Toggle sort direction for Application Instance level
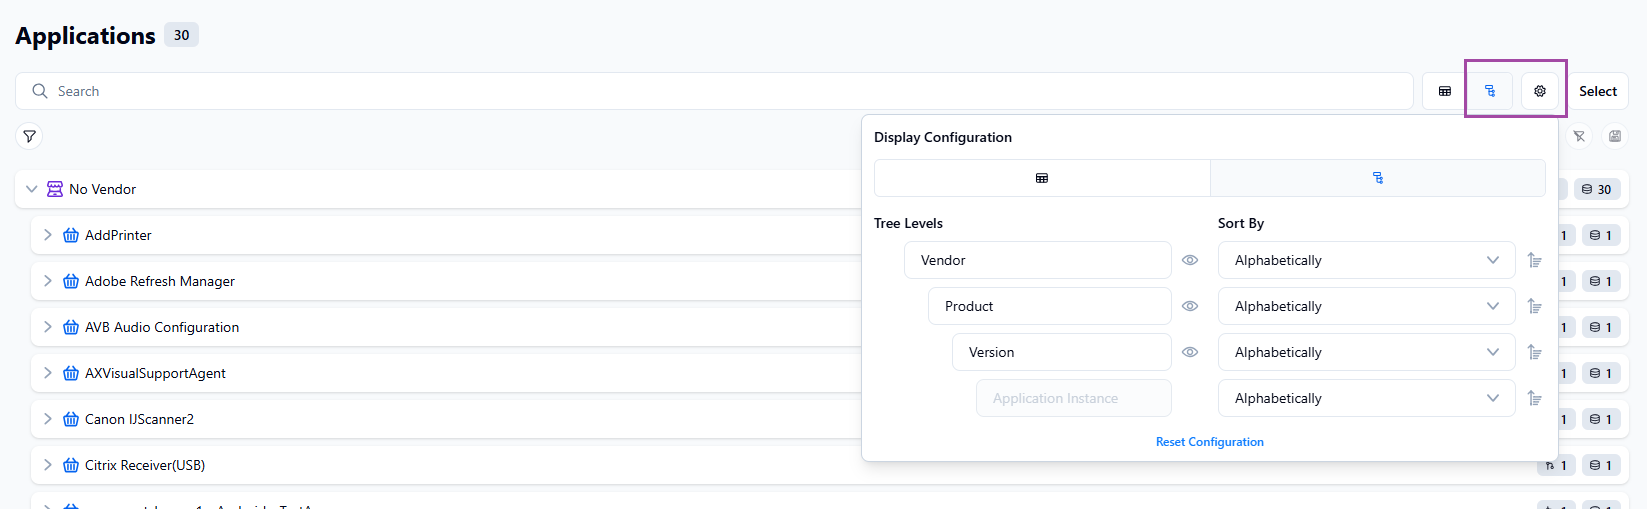 point(1535,398)
